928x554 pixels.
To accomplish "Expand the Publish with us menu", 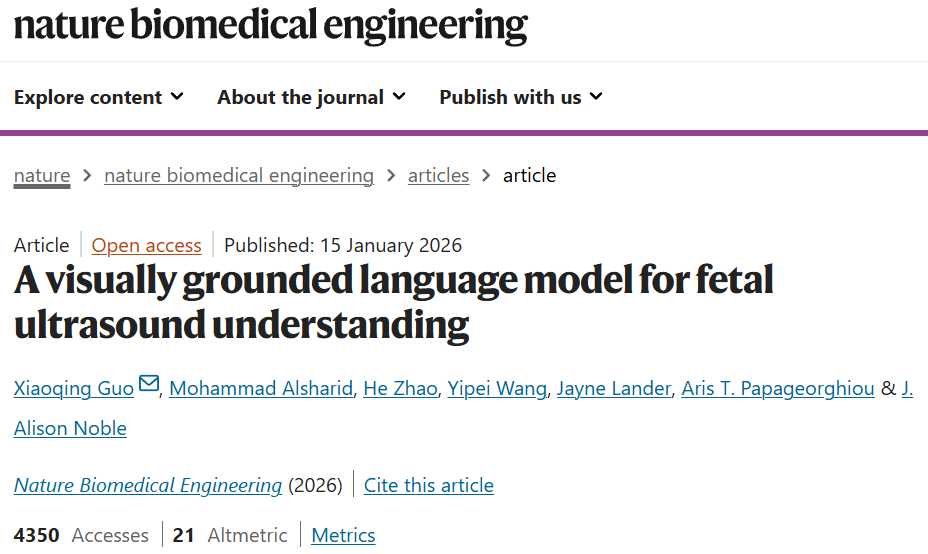I will point(520,97).
